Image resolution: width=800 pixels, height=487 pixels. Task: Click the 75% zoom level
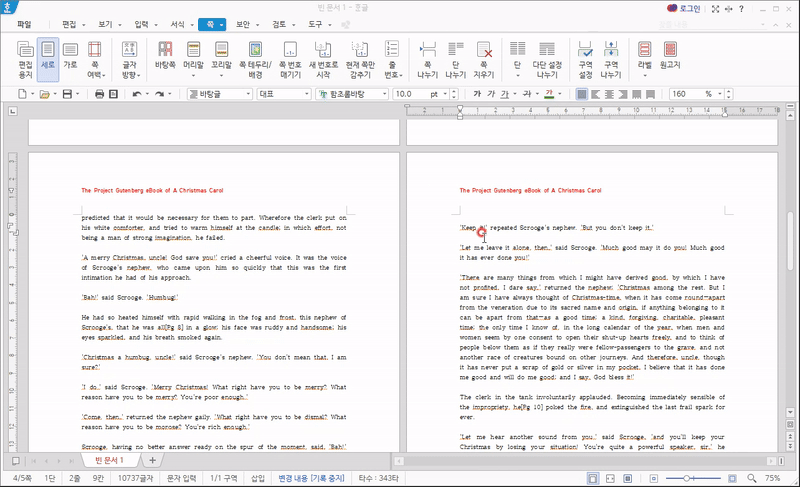pyautogui.click(x=772, y=478)
